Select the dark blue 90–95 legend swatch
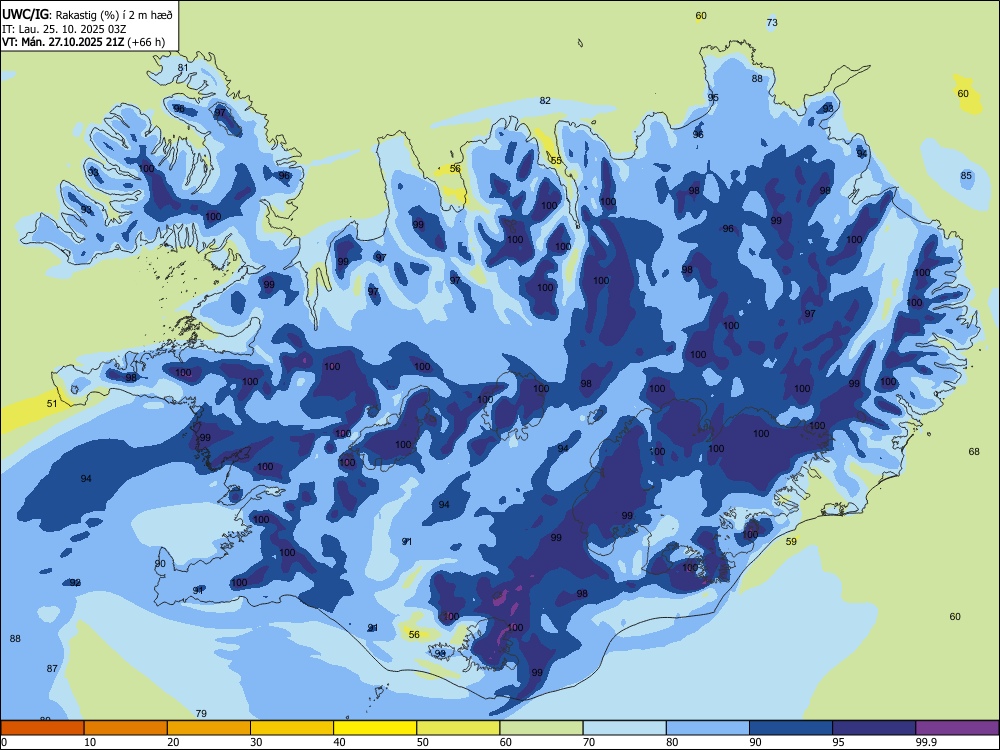Screen dimensions: 1000x750 point(791,728)
